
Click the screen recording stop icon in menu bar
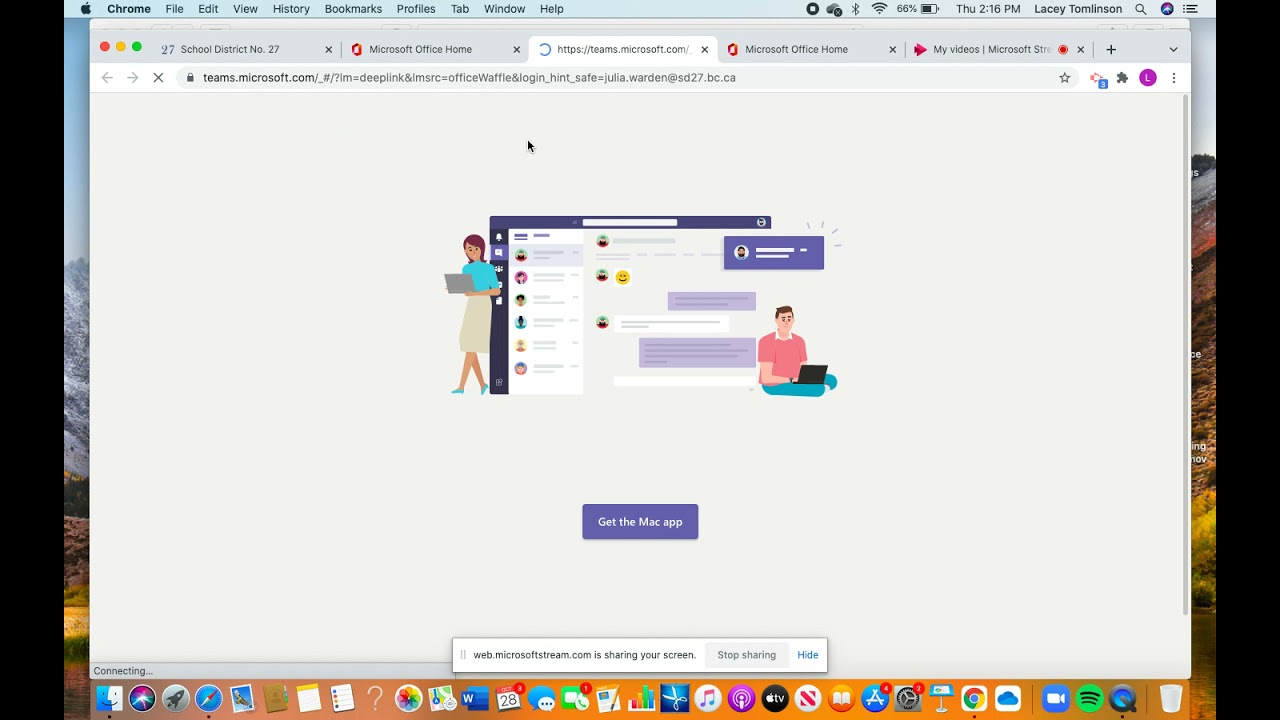813,9
